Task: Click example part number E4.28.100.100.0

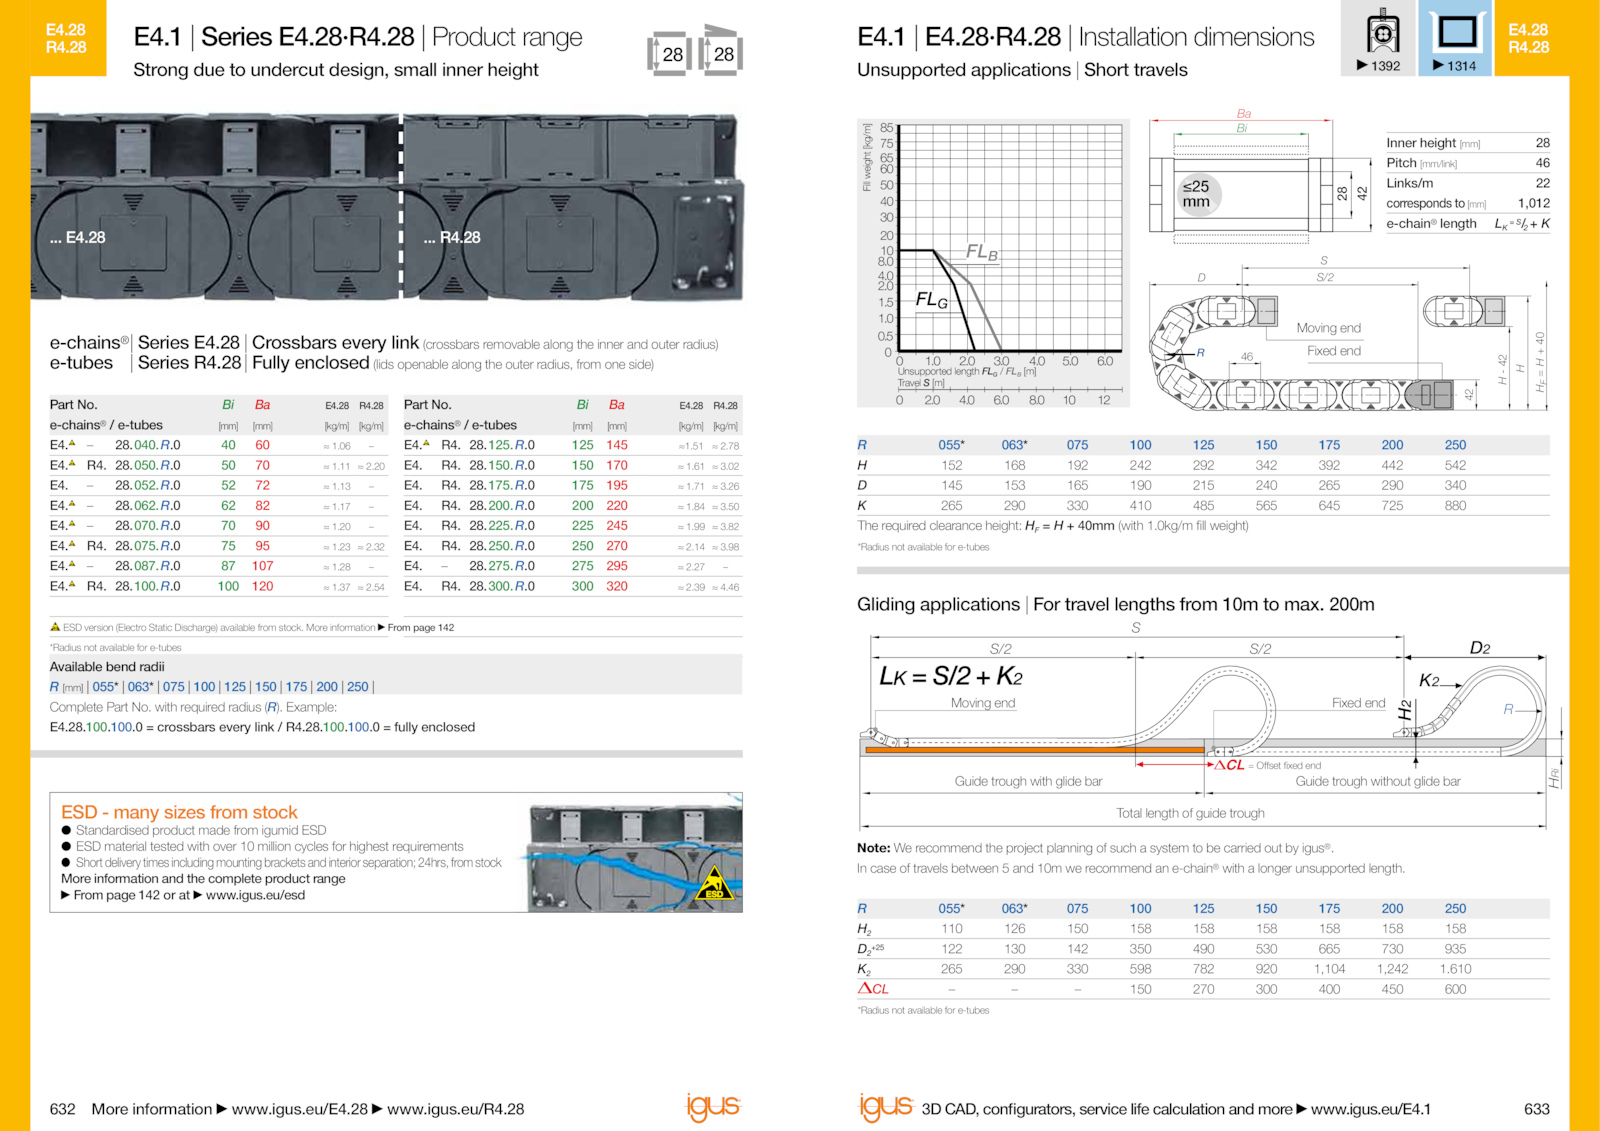Action: click(x=97, y=727)
